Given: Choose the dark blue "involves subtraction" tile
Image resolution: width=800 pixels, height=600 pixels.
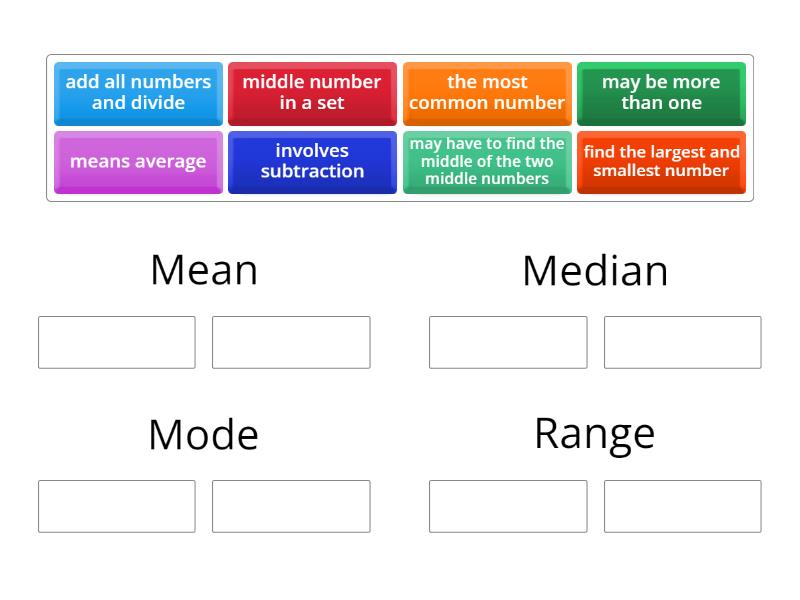Looking at the screenshot, I should coord(312,162).
